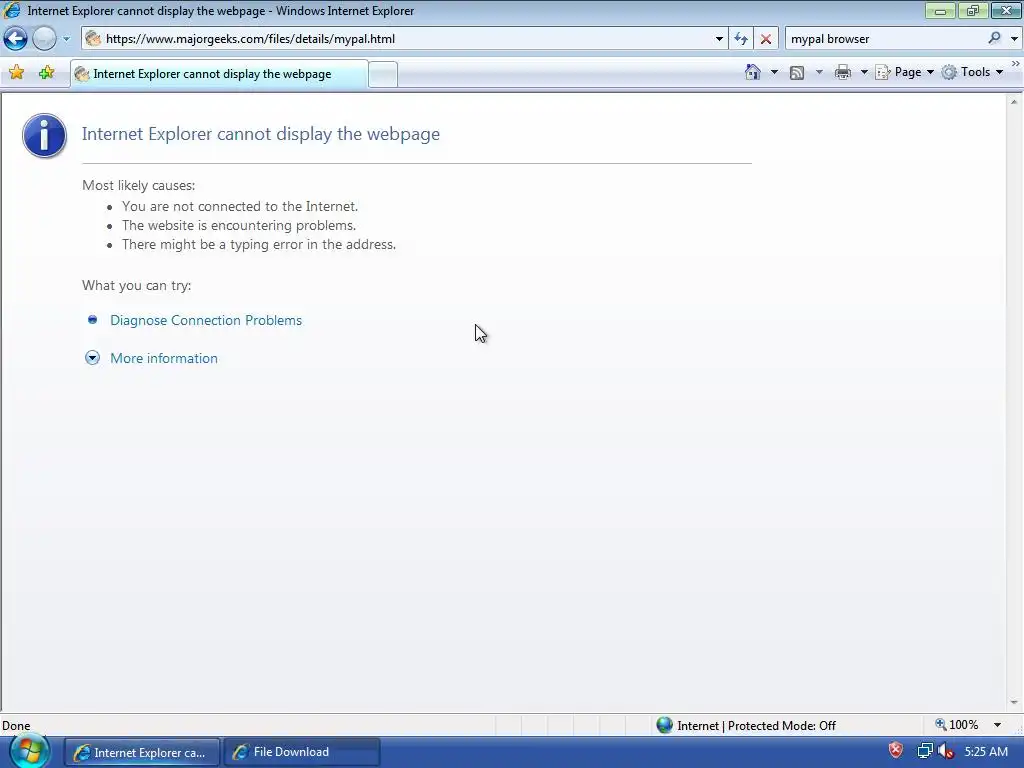Open a new blank tab
Screen dimensions: 1024x768
click(x=383, y=74)
